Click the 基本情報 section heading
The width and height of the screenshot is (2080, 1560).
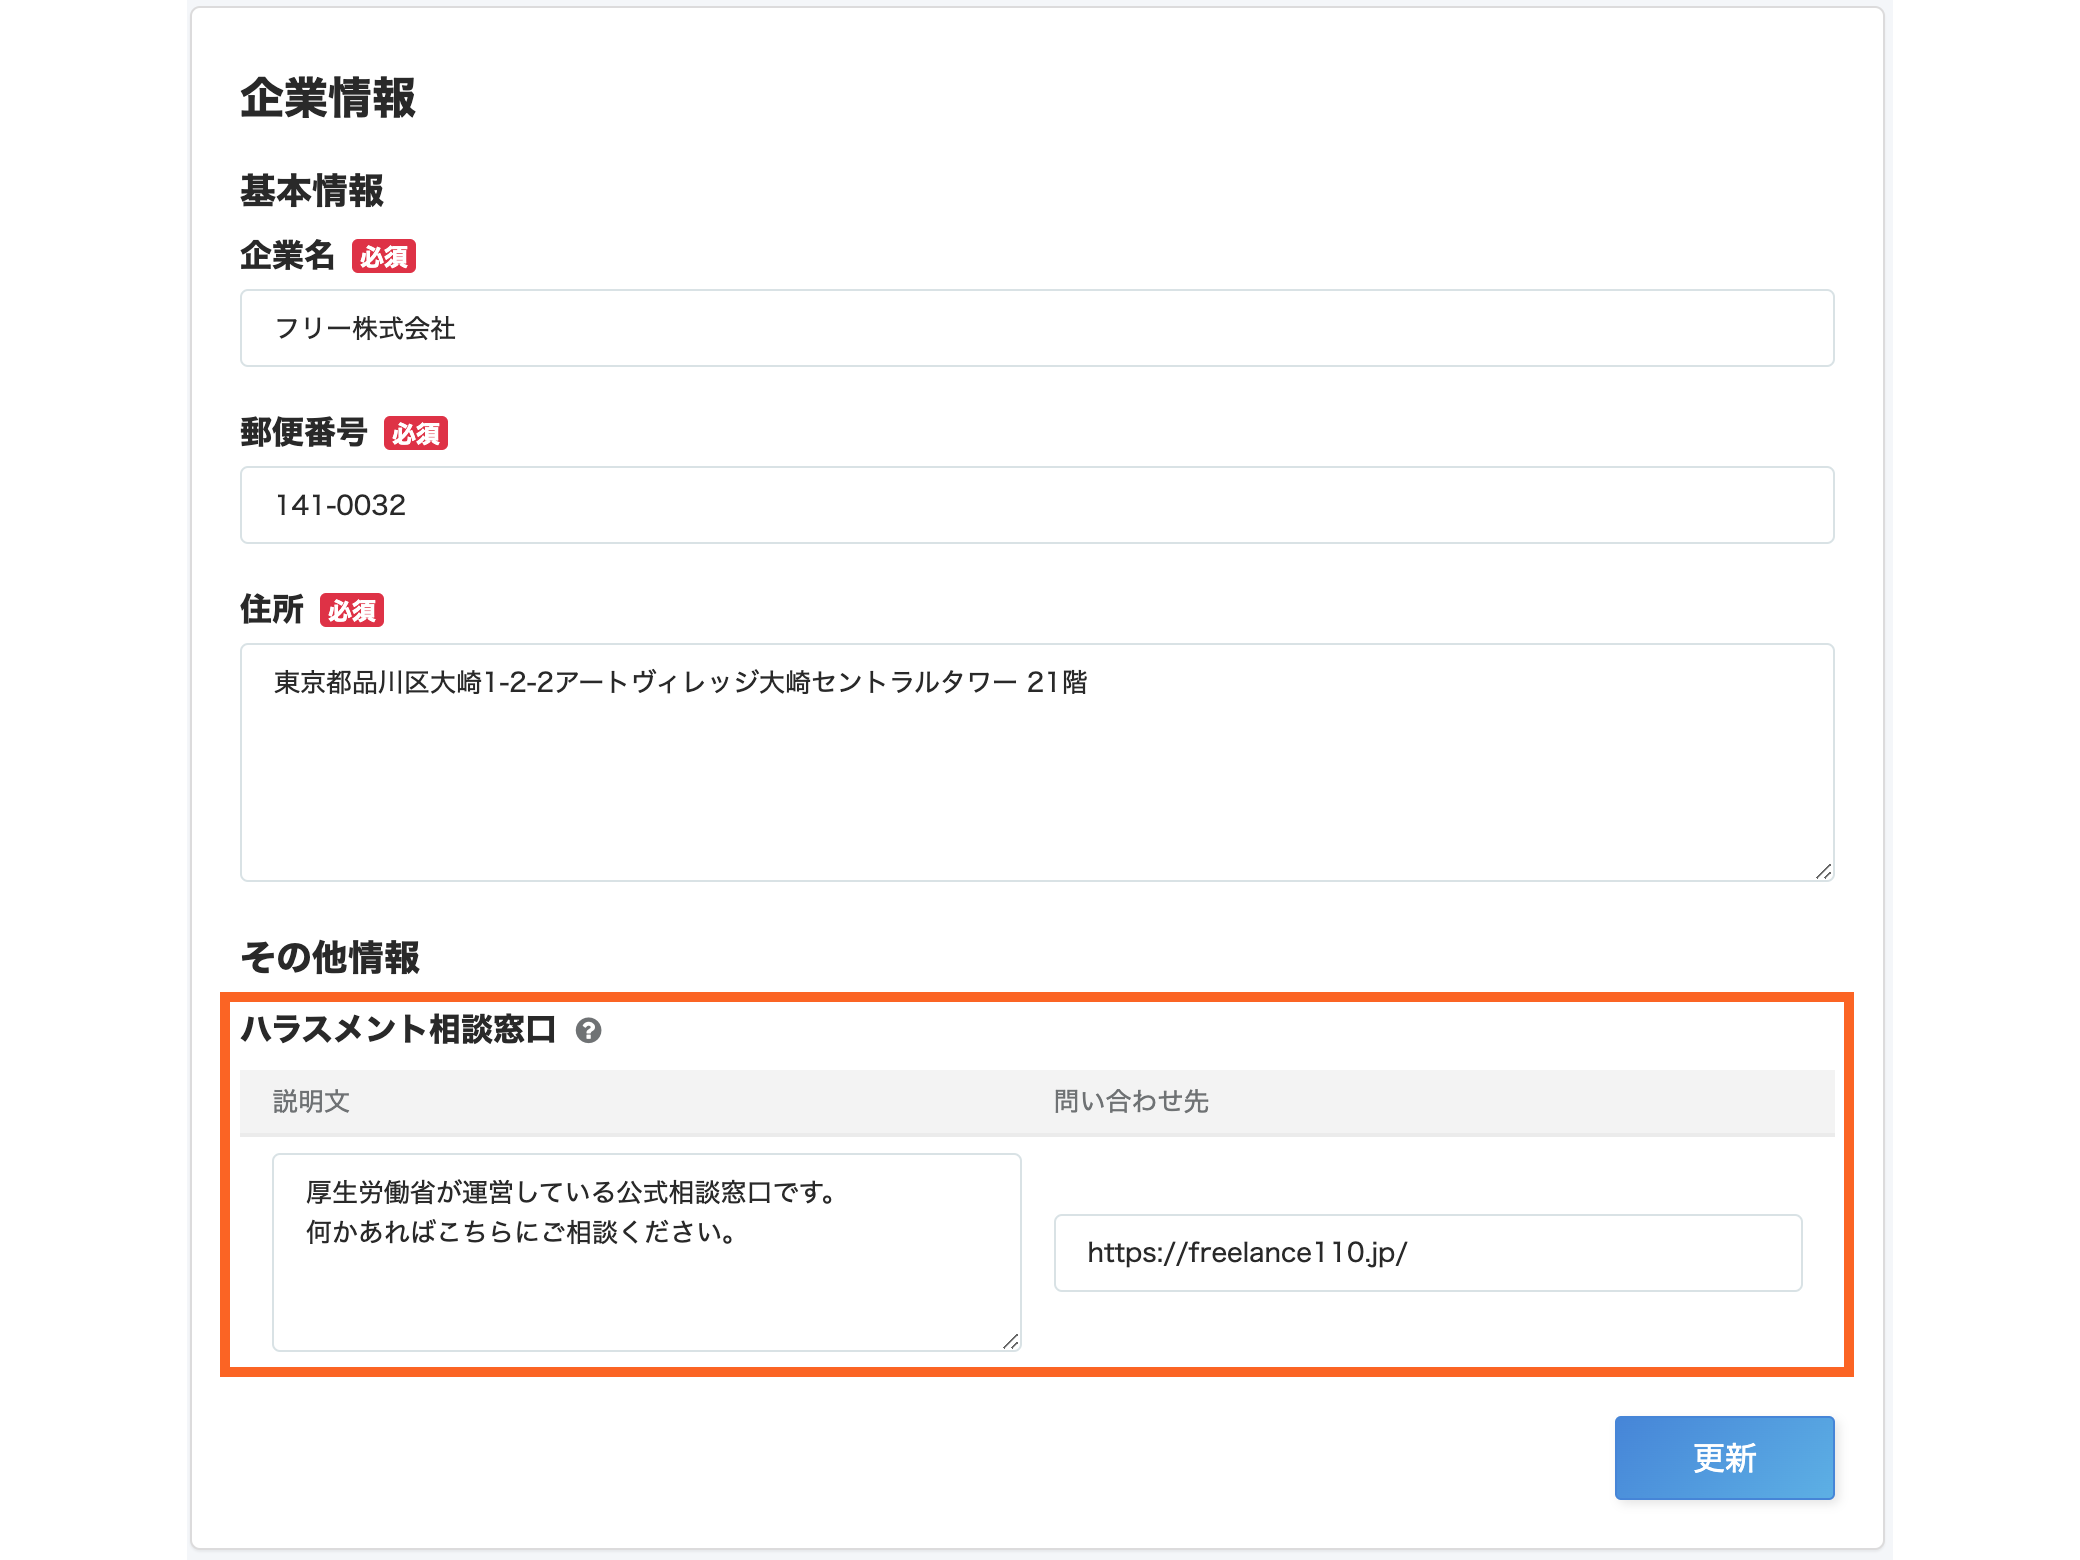312,190
